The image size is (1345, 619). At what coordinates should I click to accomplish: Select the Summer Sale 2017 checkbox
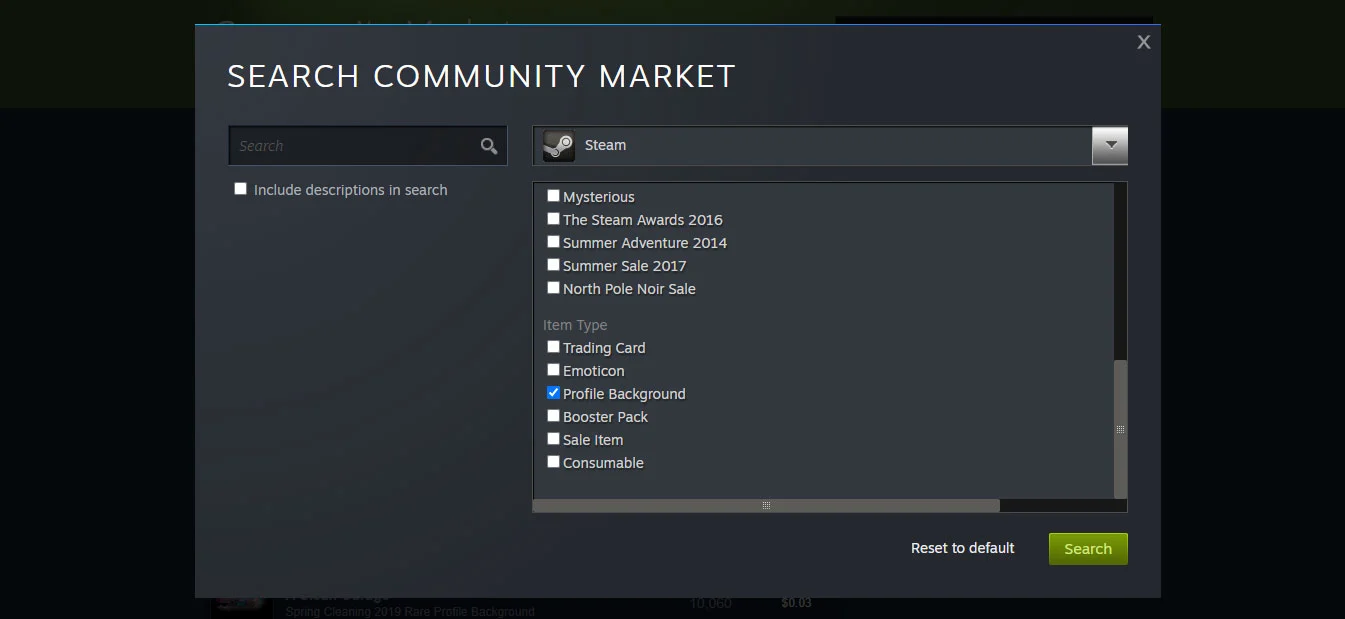click(553, 265)
